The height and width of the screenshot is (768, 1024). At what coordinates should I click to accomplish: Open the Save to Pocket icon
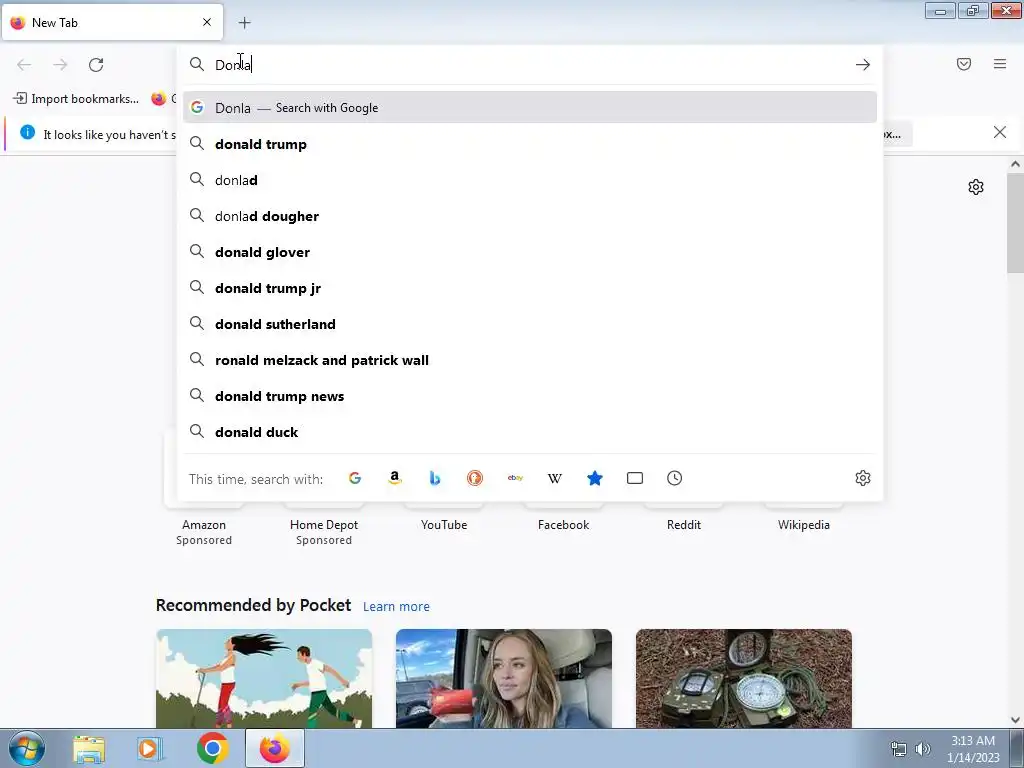coord(964,64)
